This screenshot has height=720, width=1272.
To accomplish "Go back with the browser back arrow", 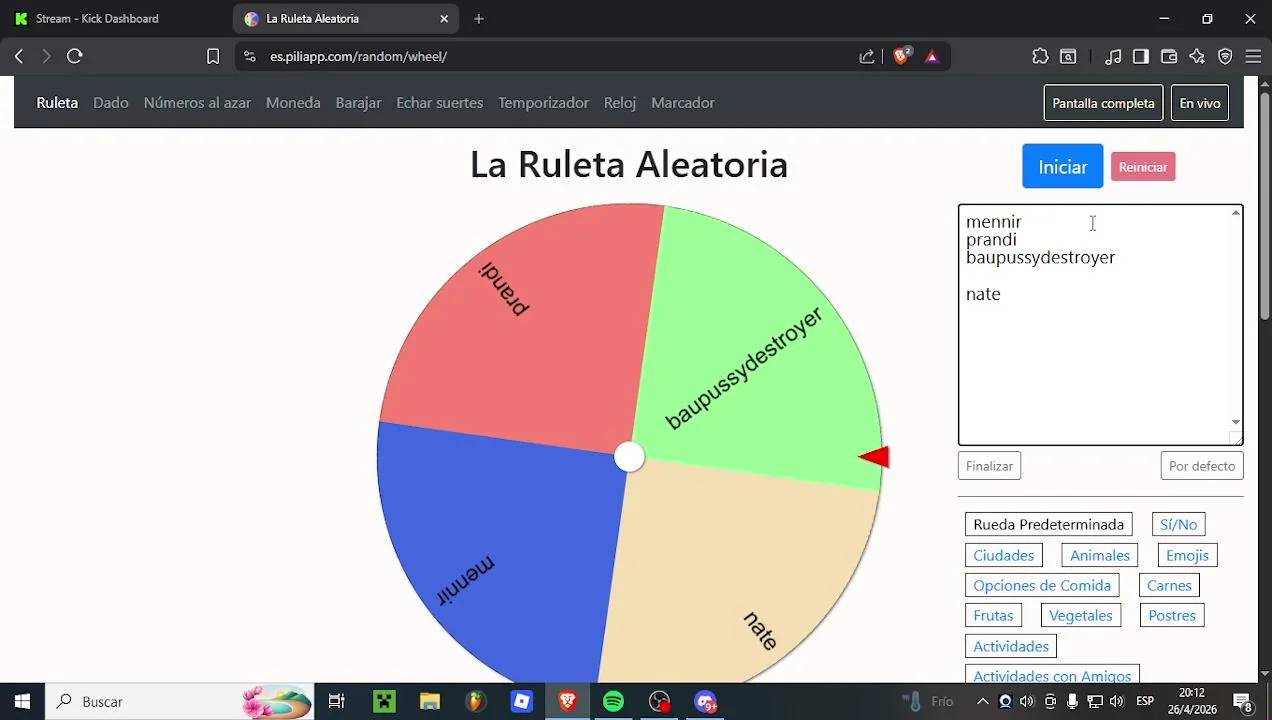I will point(19,57).
